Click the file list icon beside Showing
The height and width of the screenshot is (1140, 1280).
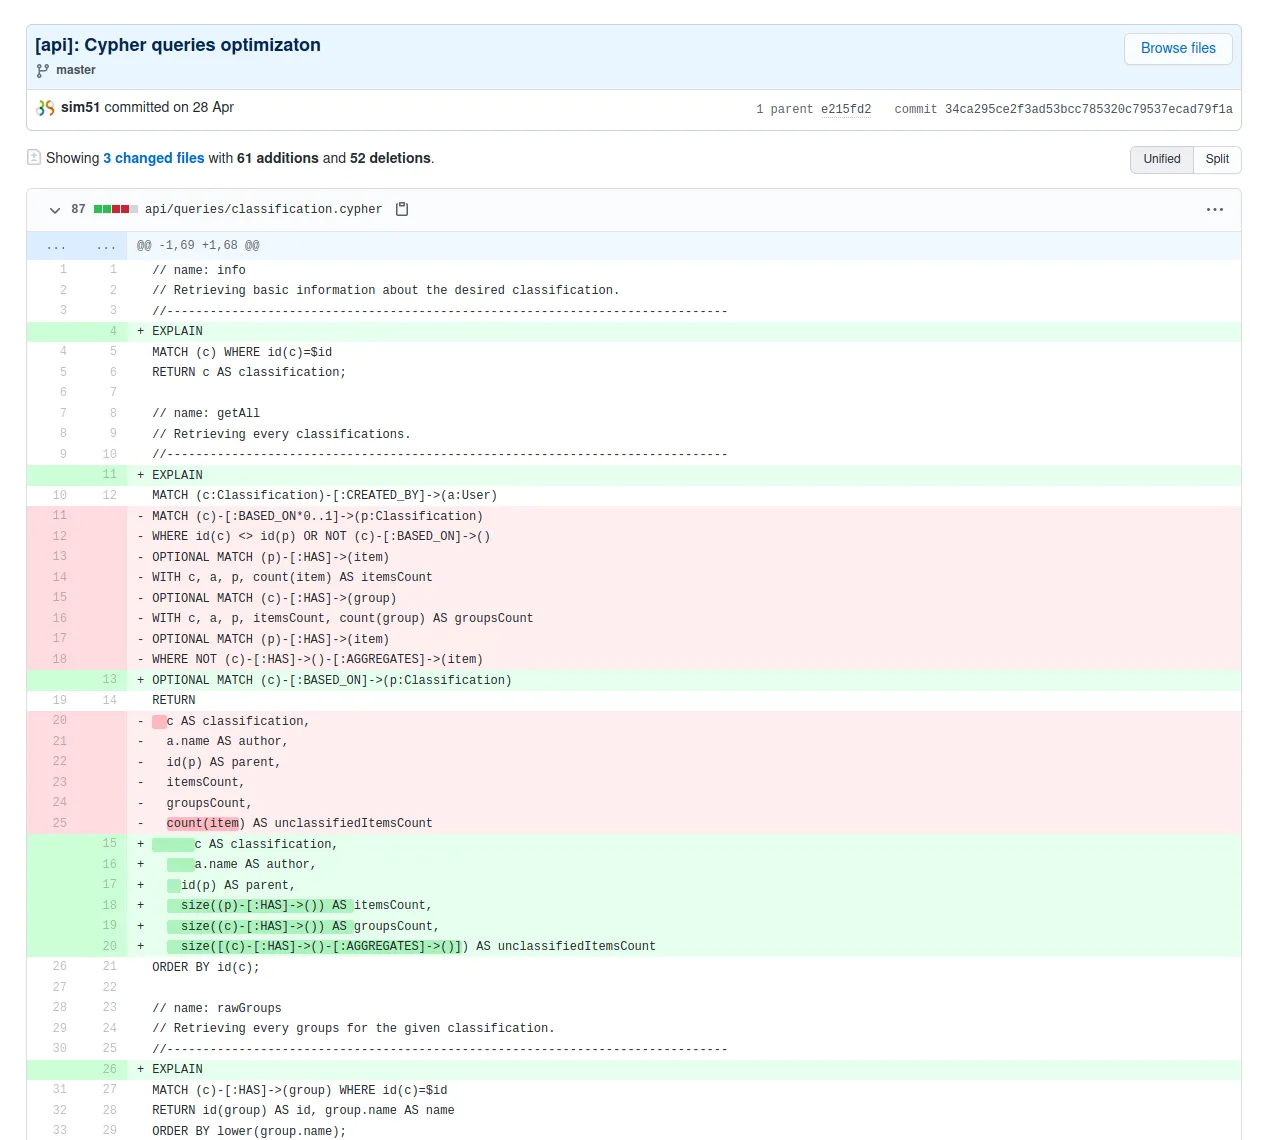tap(34, 158)
